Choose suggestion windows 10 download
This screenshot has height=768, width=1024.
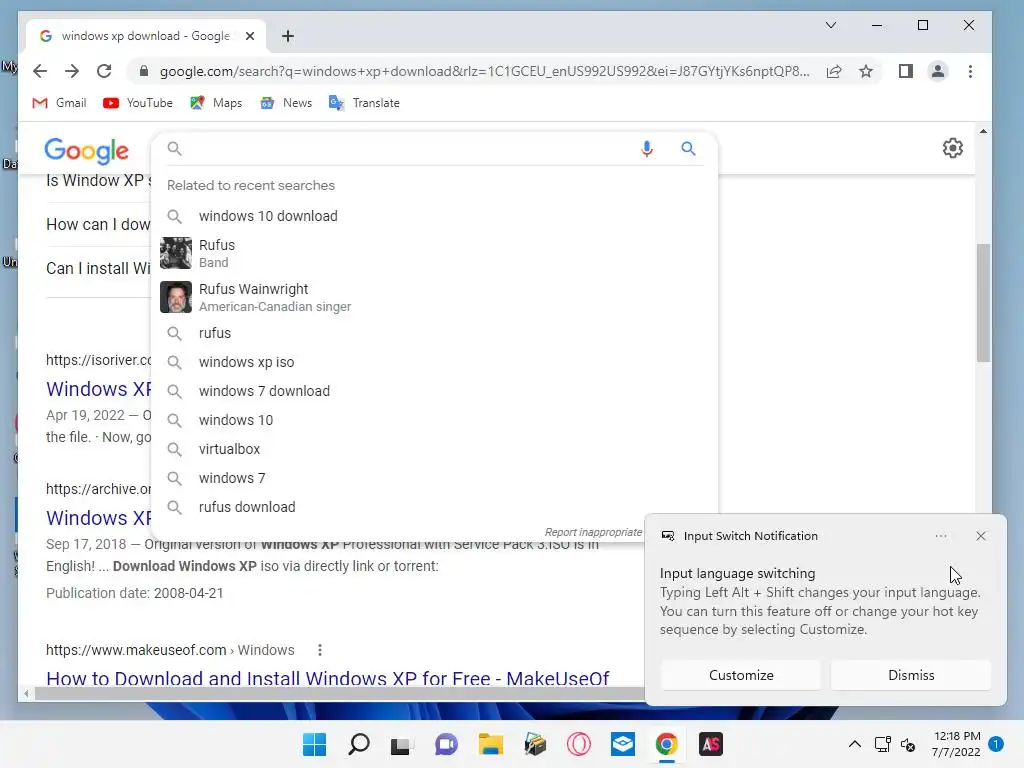pos(434,216)
